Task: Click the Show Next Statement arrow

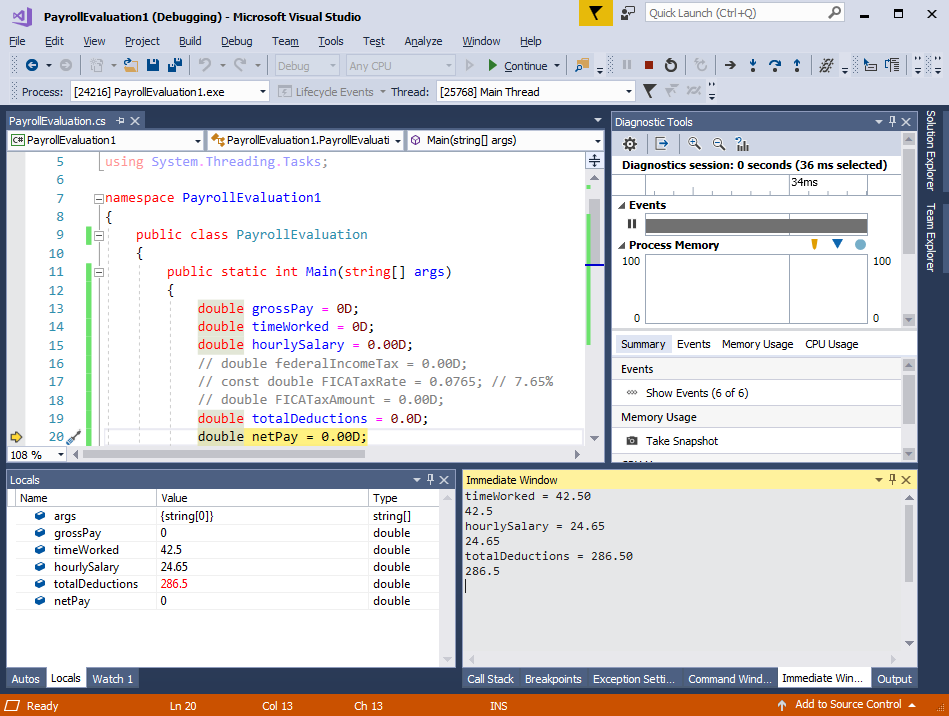Action: tap(731, 65)
